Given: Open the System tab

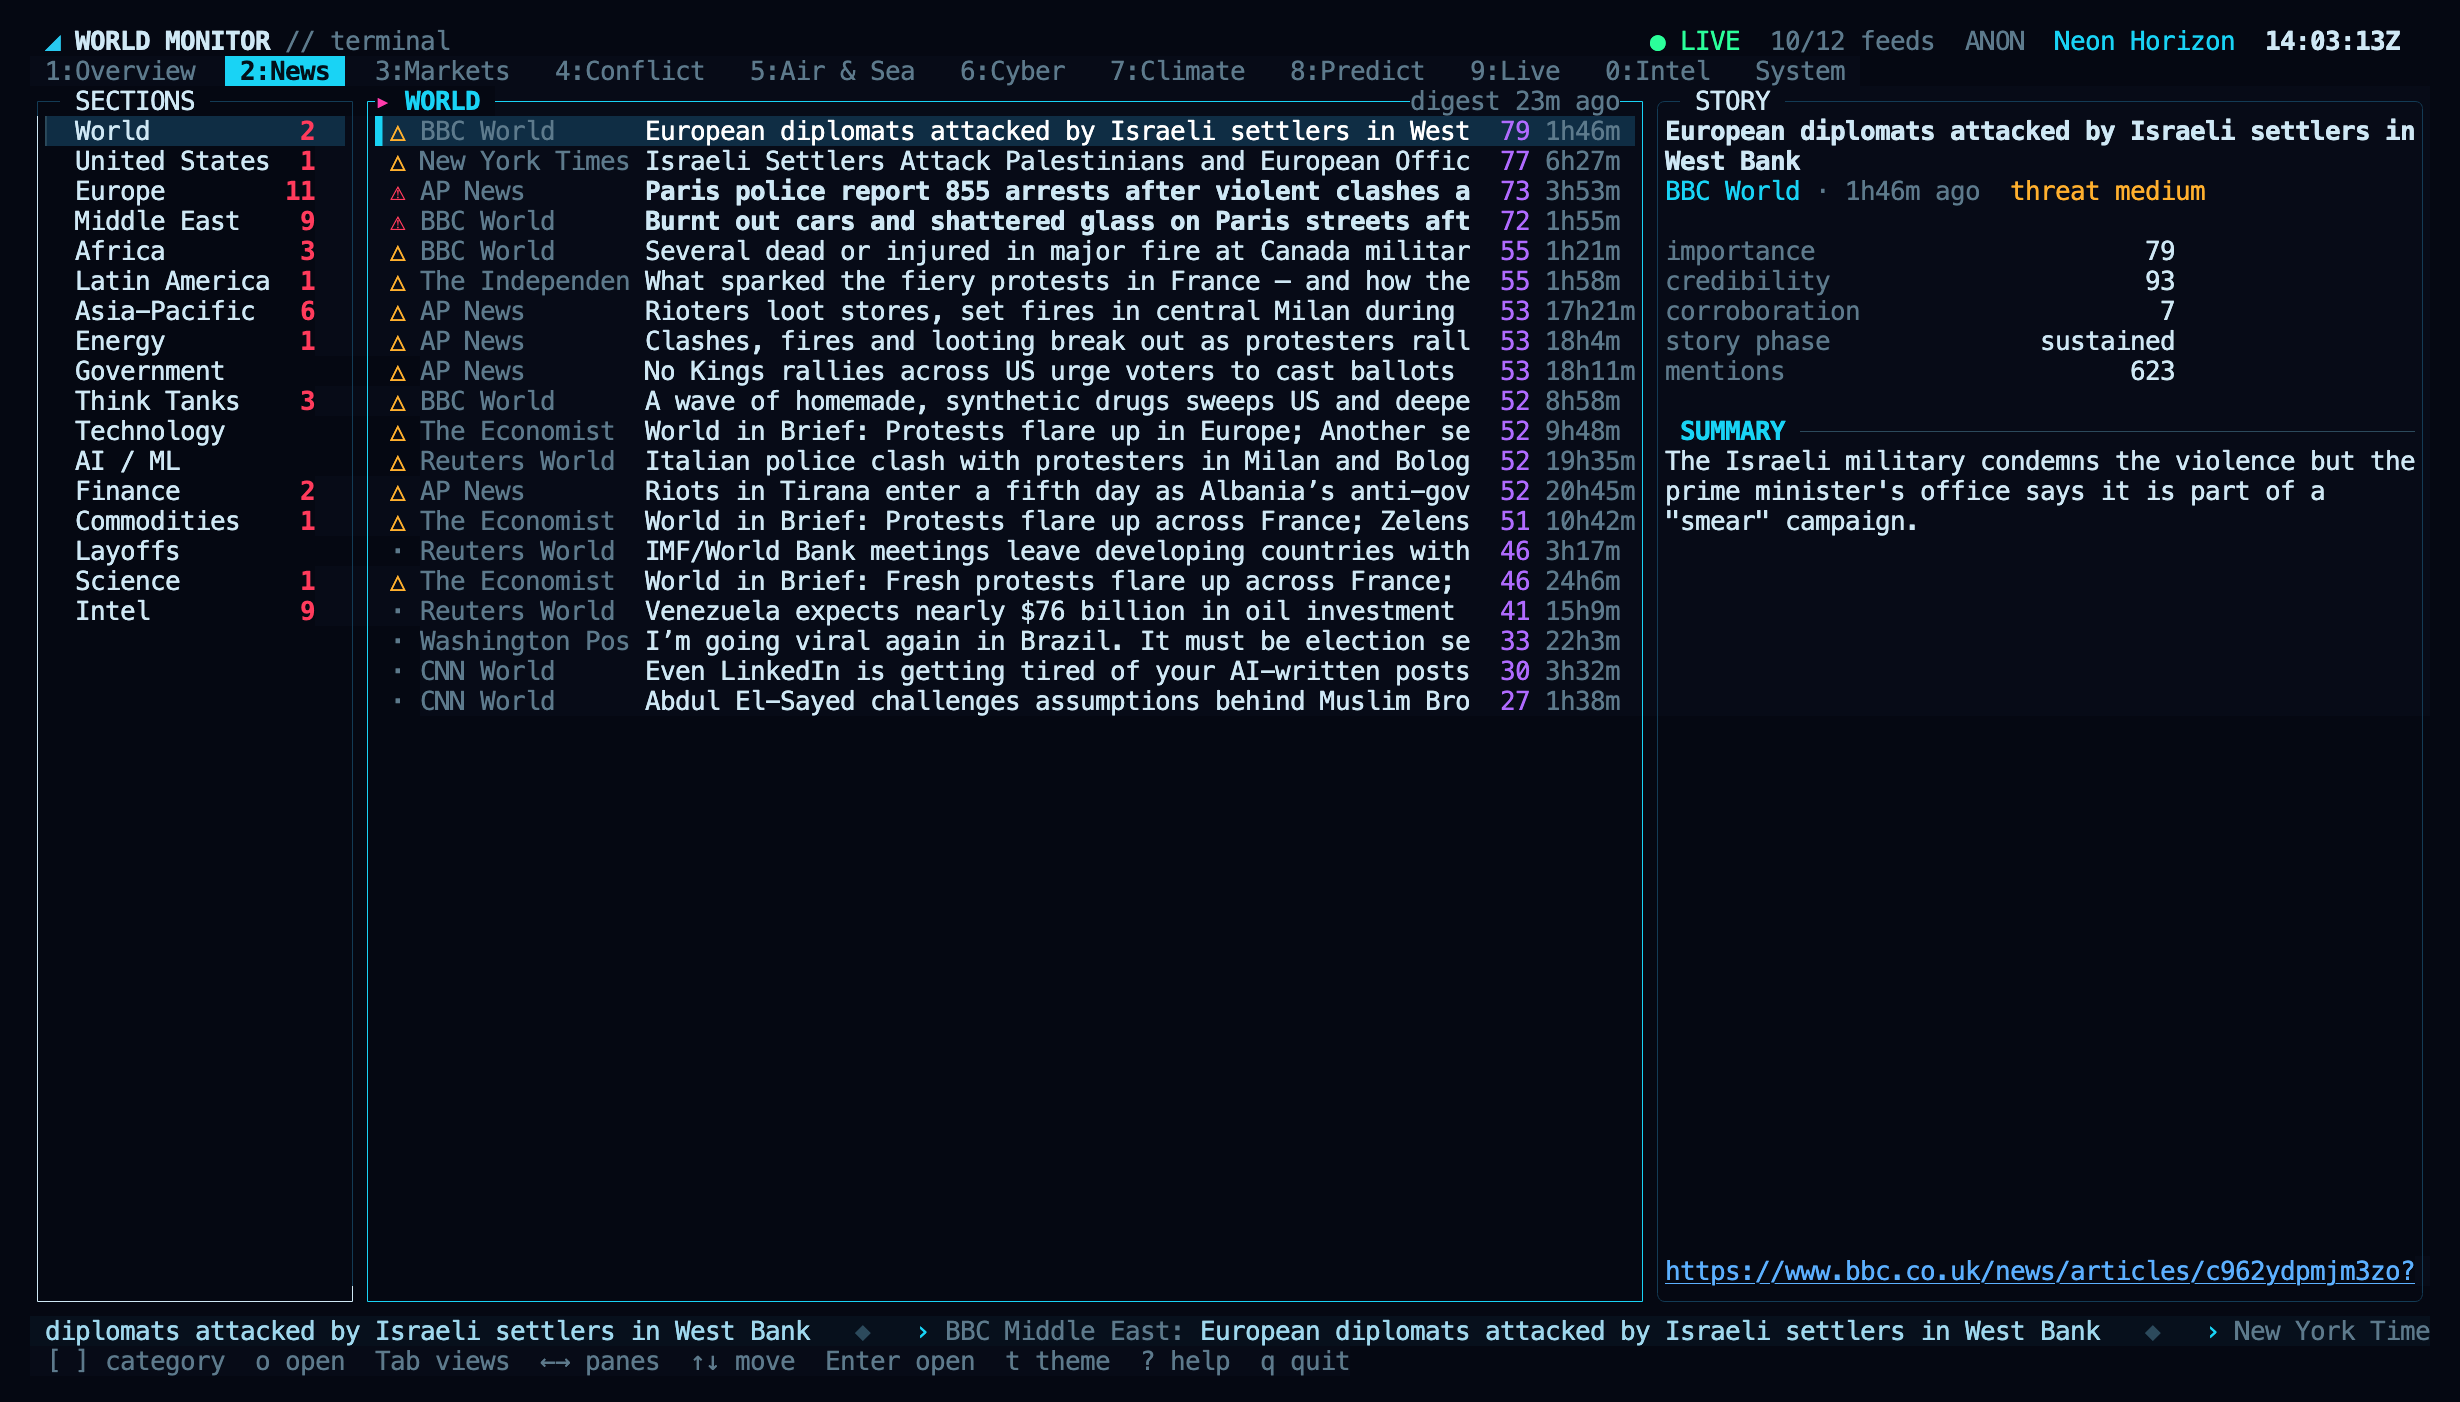Looking at the screenshot, I should coord(1800,71).
